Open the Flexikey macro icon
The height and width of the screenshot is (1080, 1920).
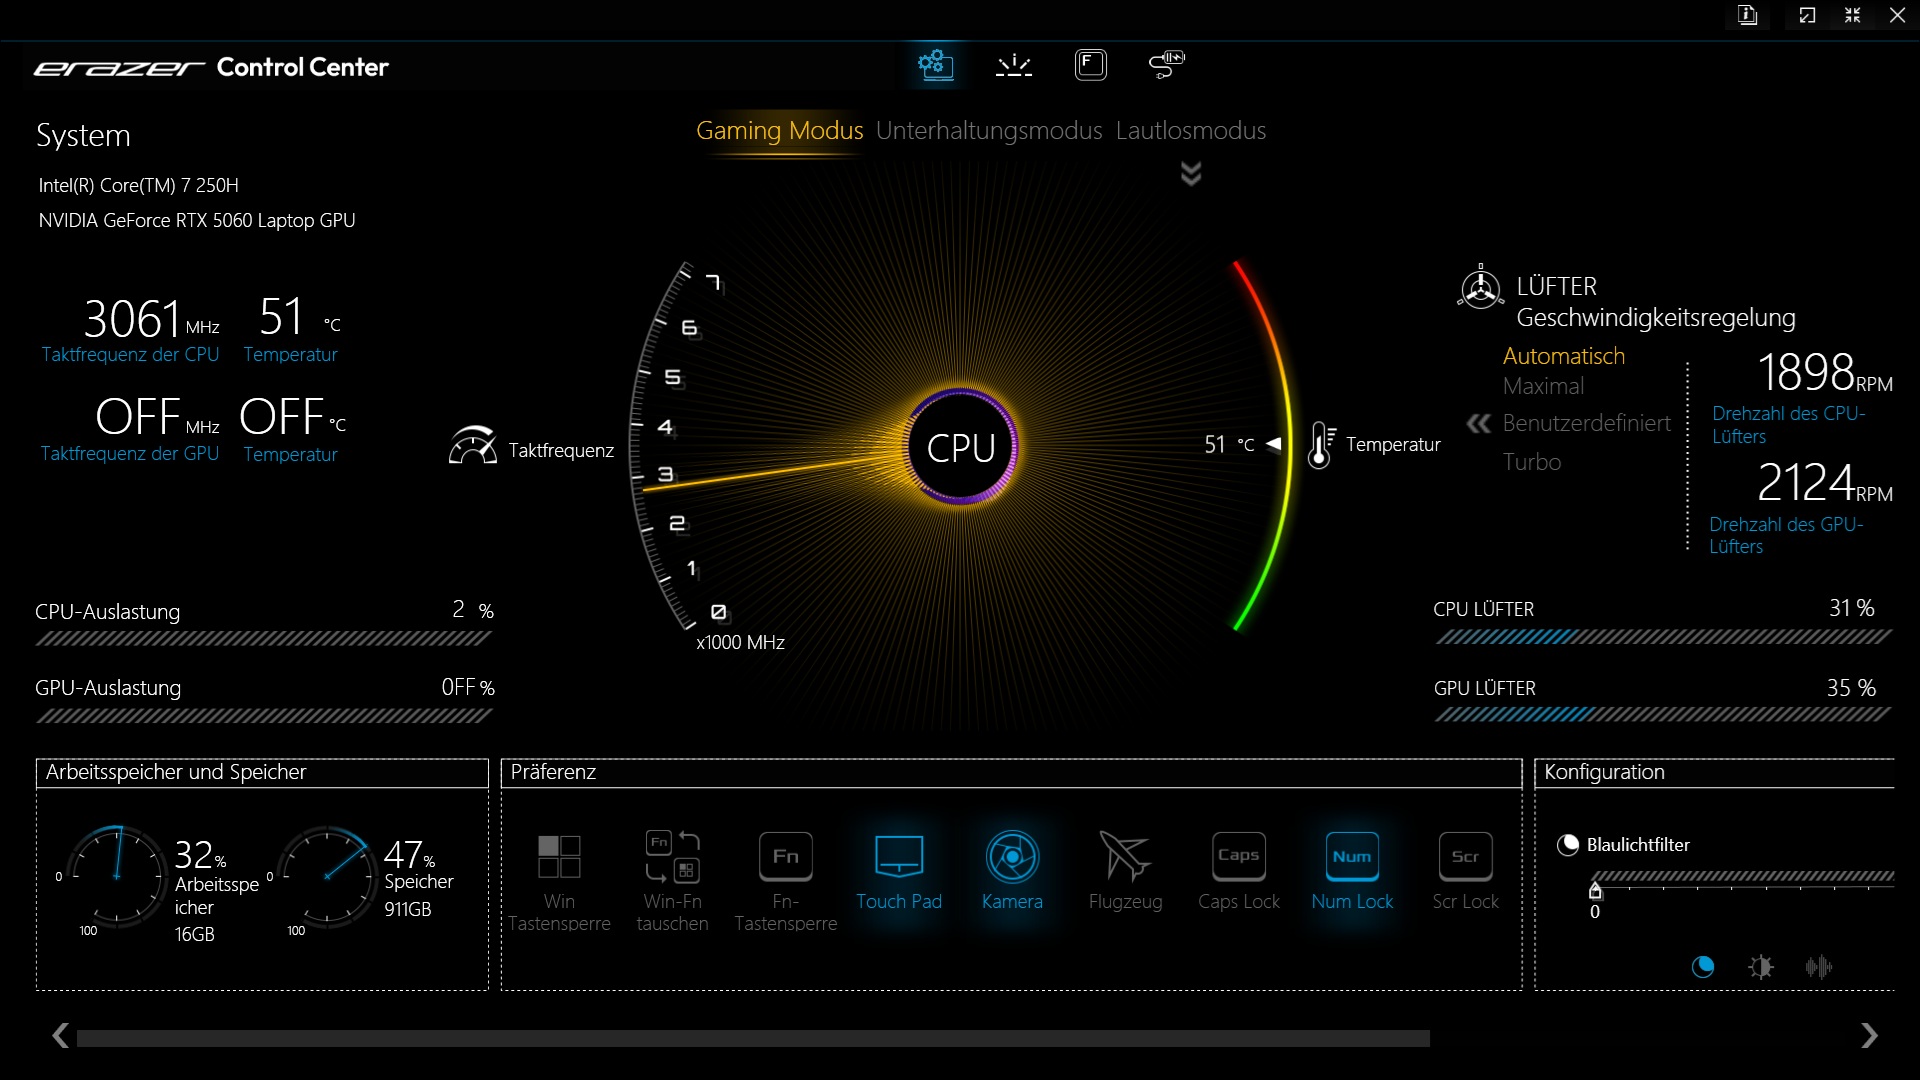point(1090,66)
